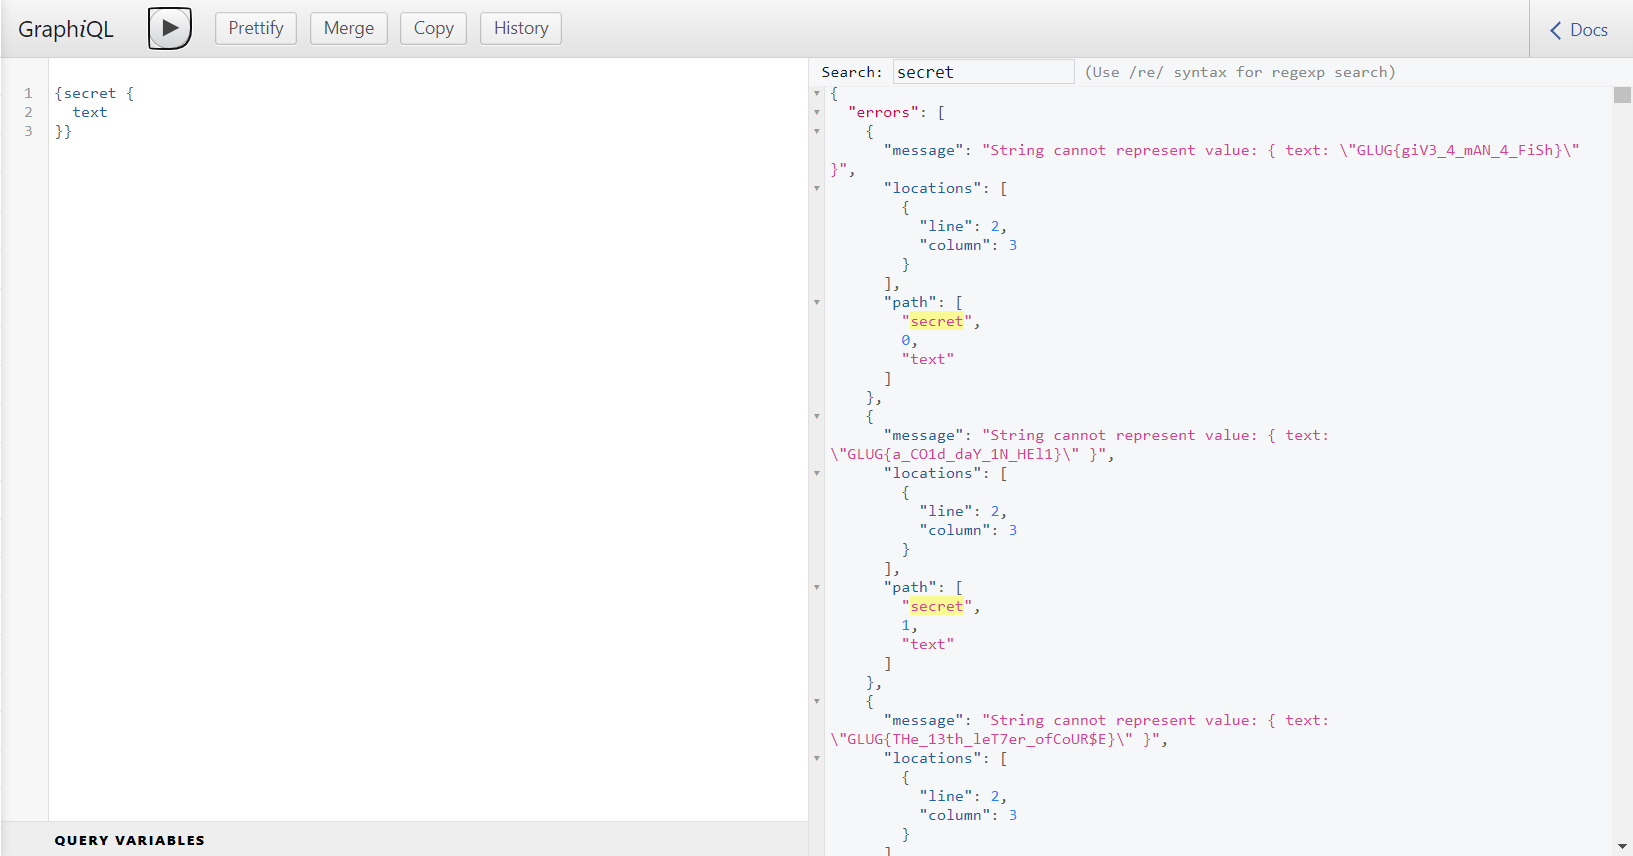Fold the third "locations" array
1633x856 pixels.
[x=817, y=758]
